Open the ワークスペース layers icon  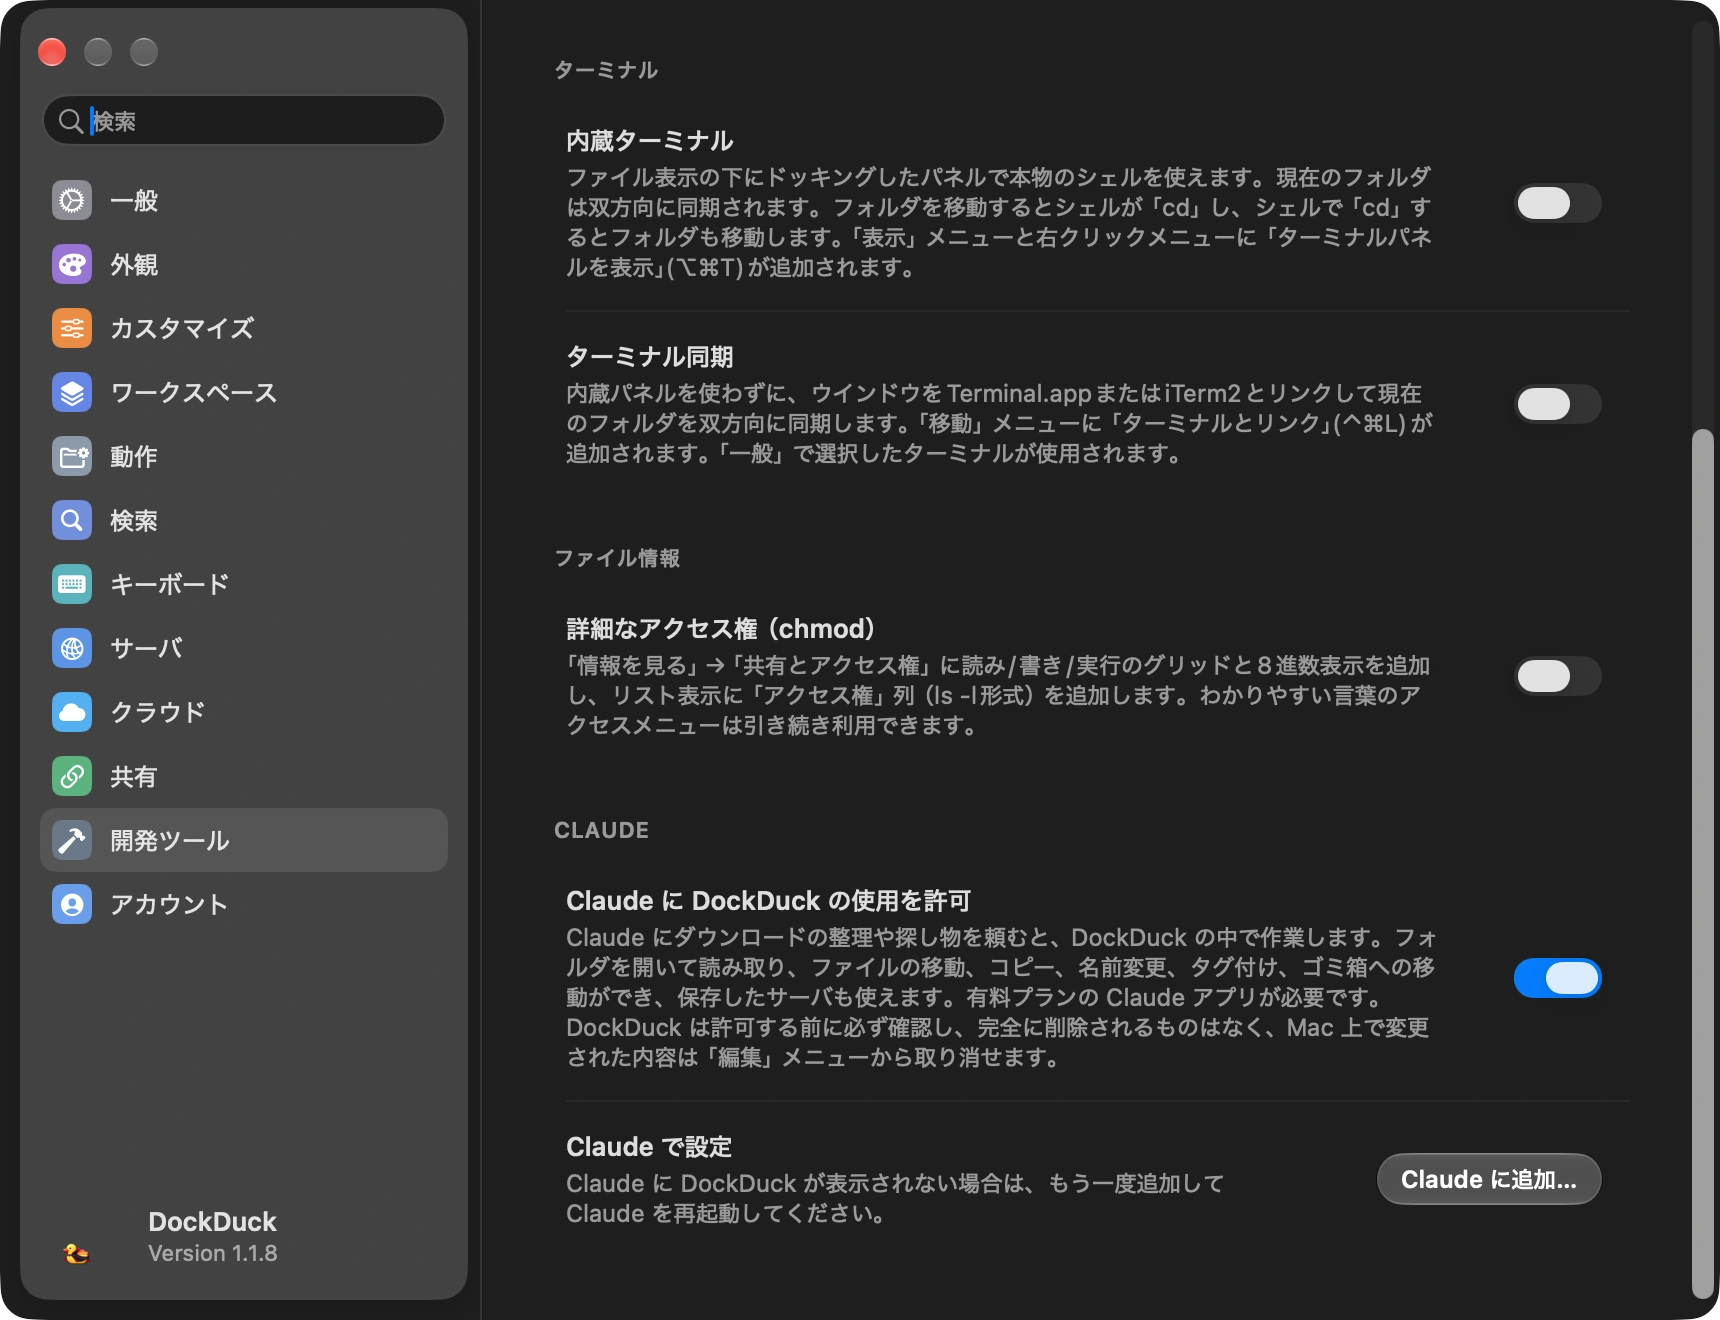(72, 393)
